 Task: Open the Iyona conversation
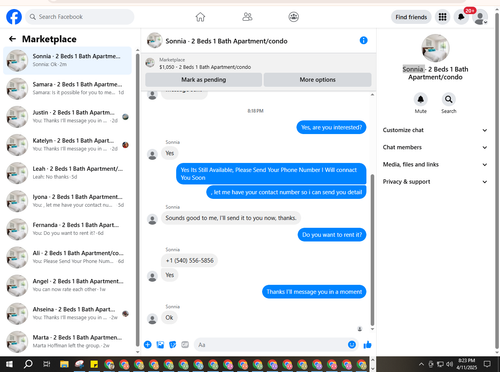[67, 201]
